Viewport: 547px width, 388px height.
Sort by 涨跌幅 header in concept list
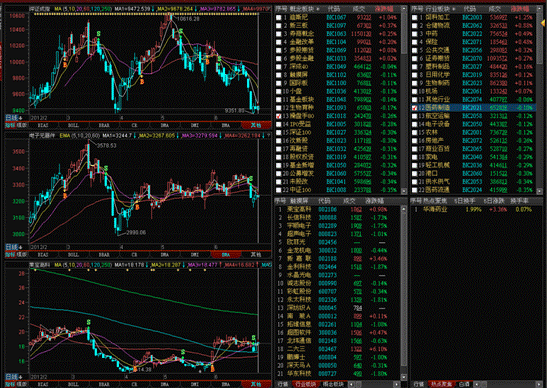click(x=383, y=9)
